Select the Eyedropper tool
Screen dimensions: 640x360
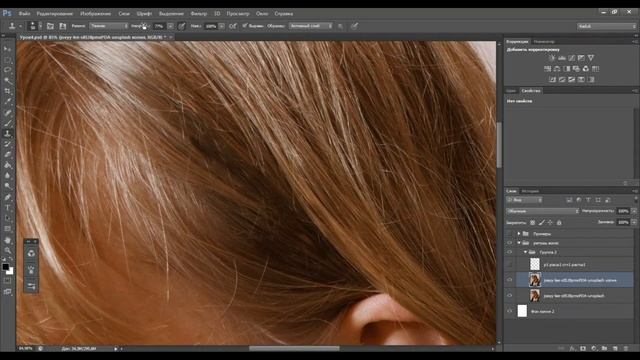click(x=7, y=102)
